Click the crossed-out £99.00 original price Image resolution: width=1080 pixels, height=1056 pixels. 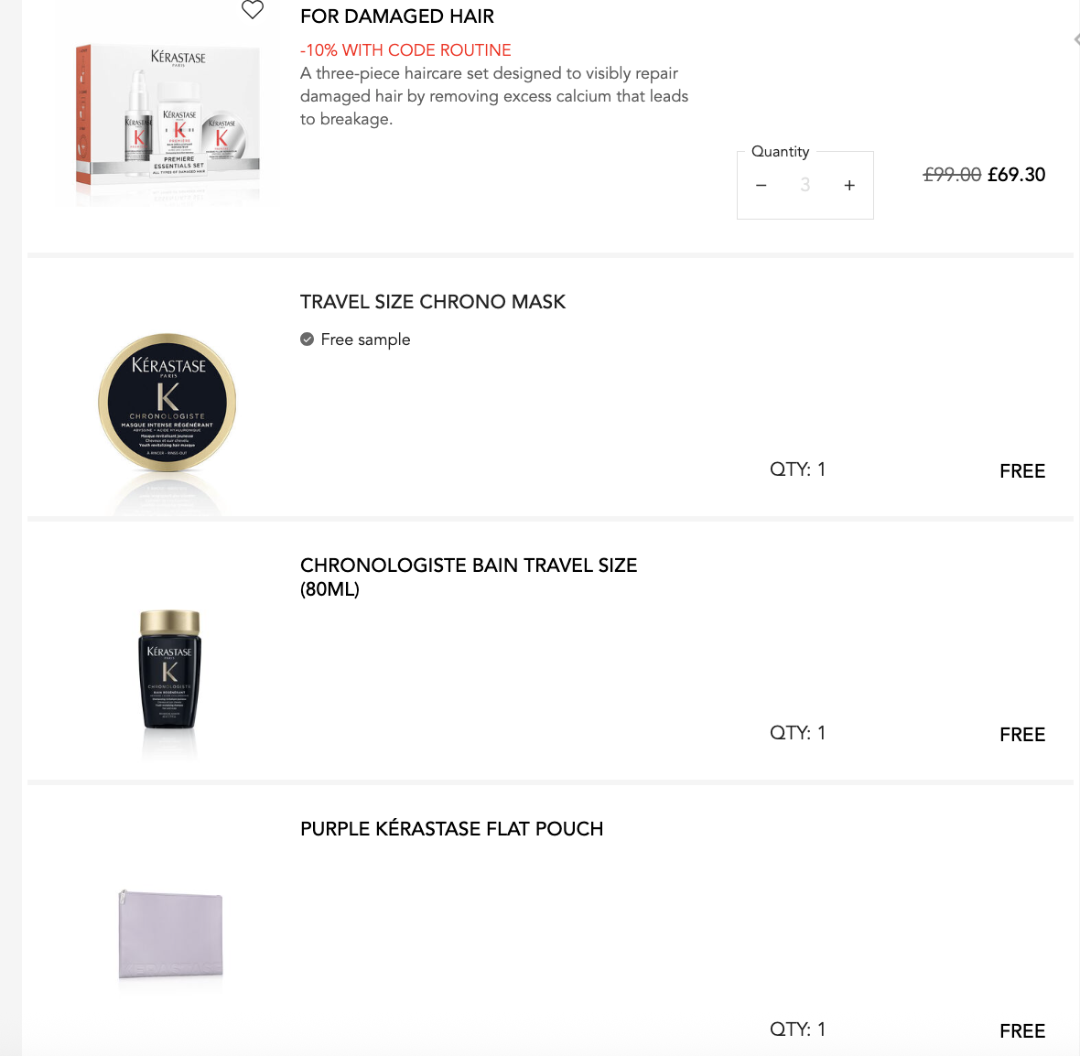pos(951,175)
